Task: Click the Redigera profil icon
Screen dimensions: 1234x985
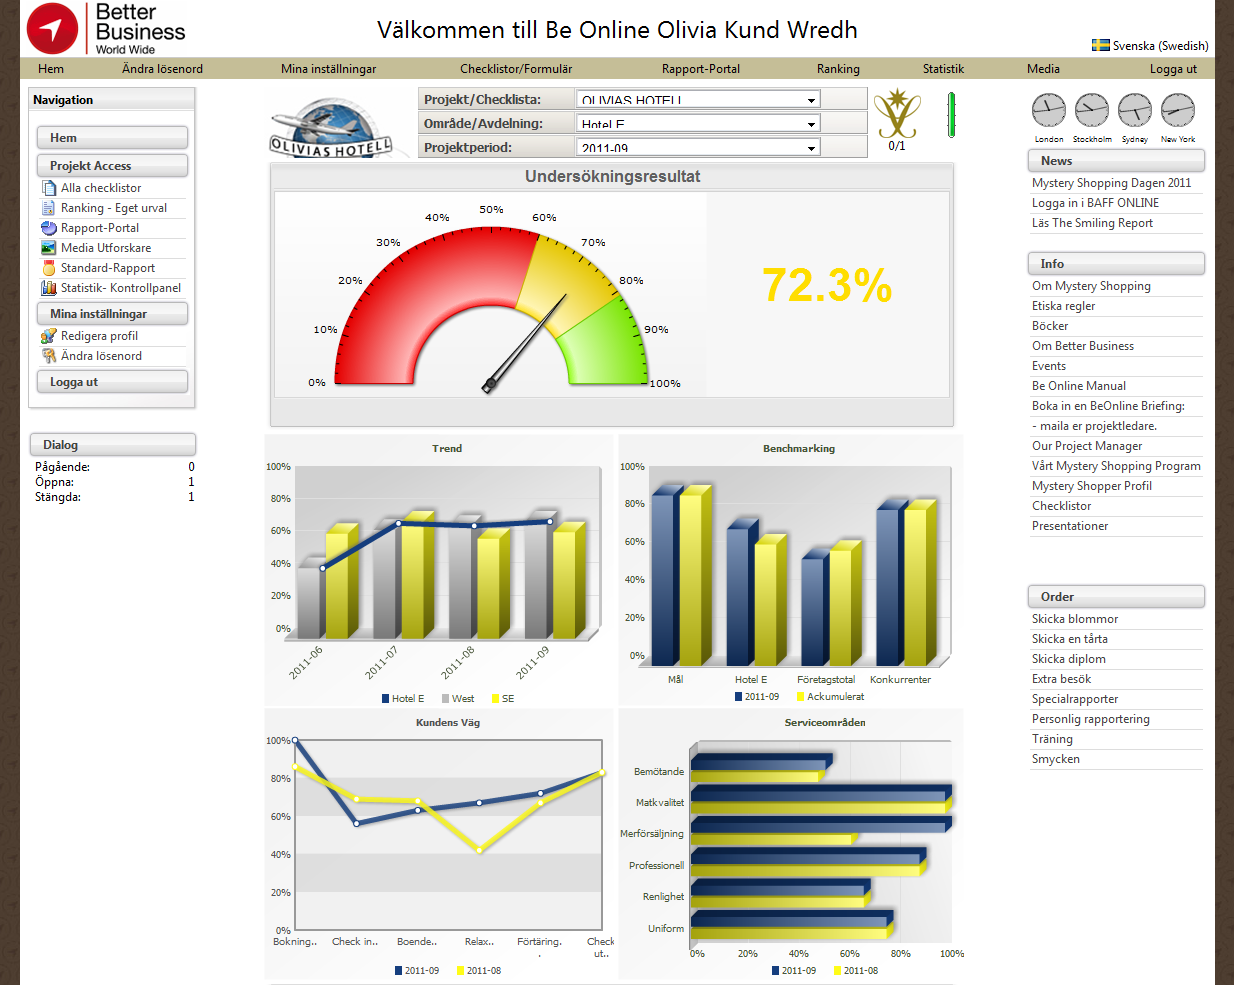Action: click(49, 336)
